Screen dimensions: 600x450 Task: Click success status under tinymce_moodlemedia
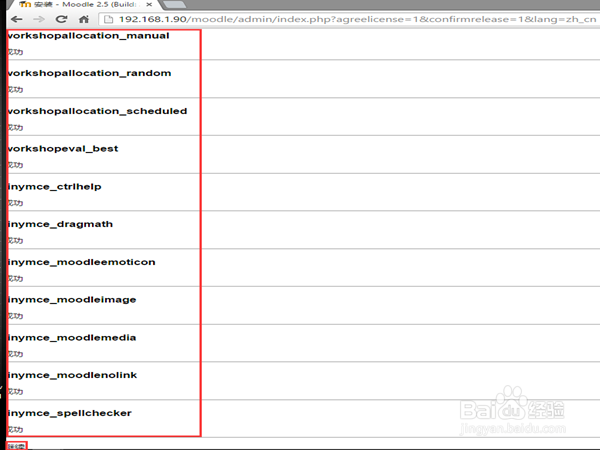15,354
